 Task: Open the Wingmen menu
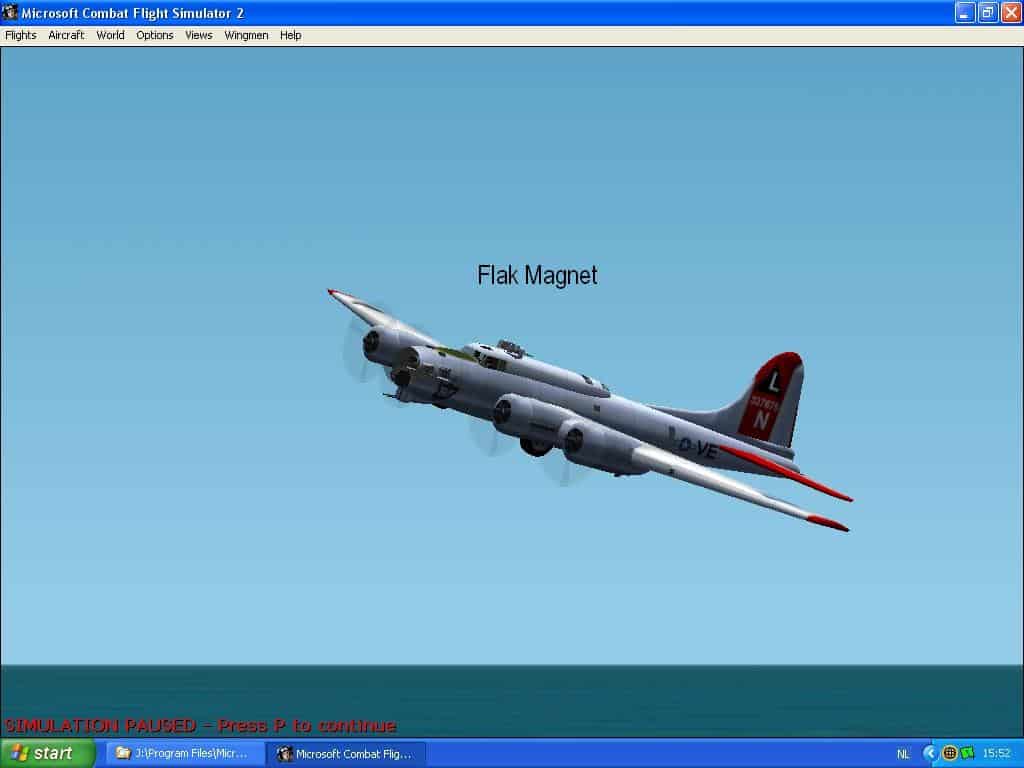pyautogui.click(x=246, y=35)
